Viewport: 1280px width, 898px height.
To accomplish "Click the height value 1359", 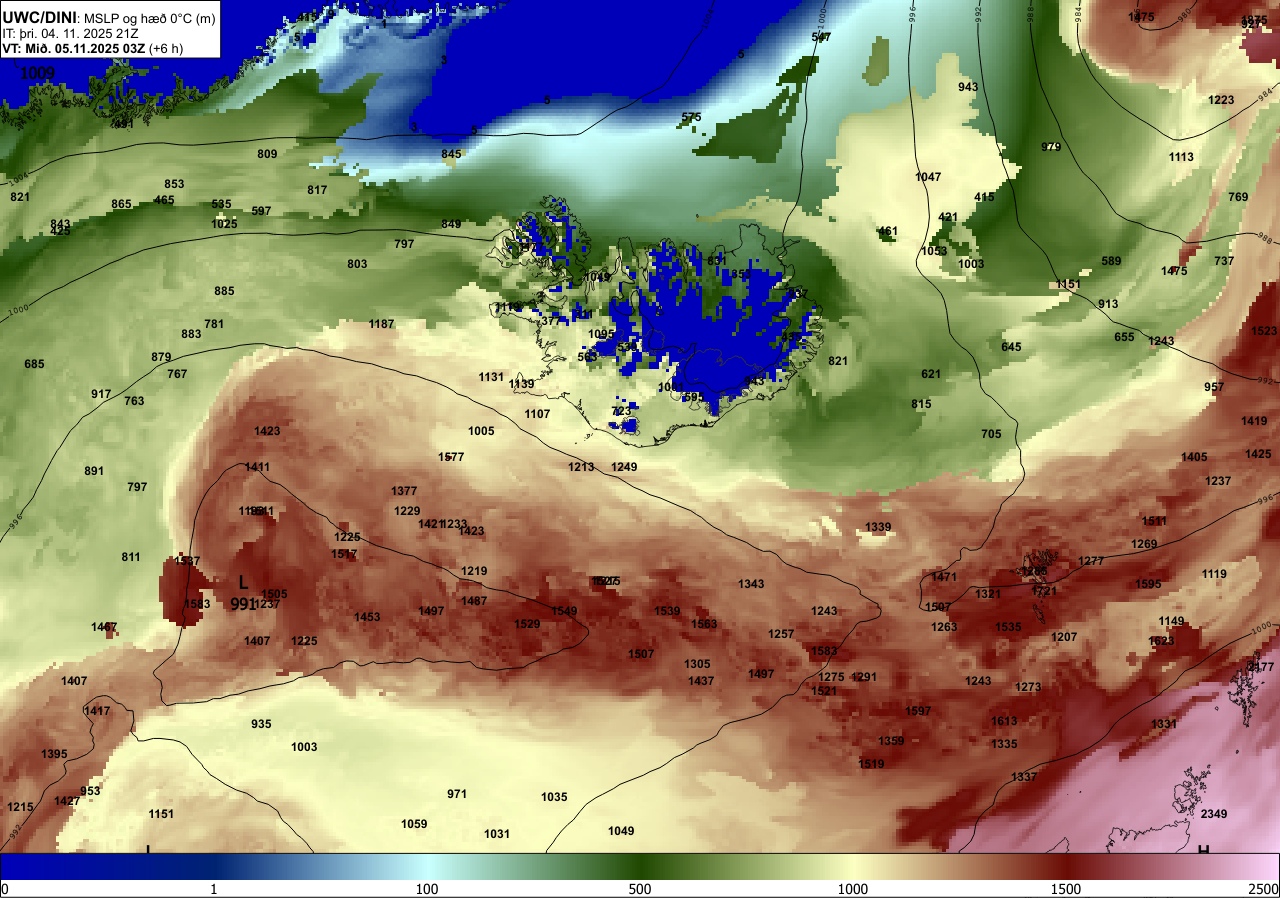I will click(x=891, y=741).
